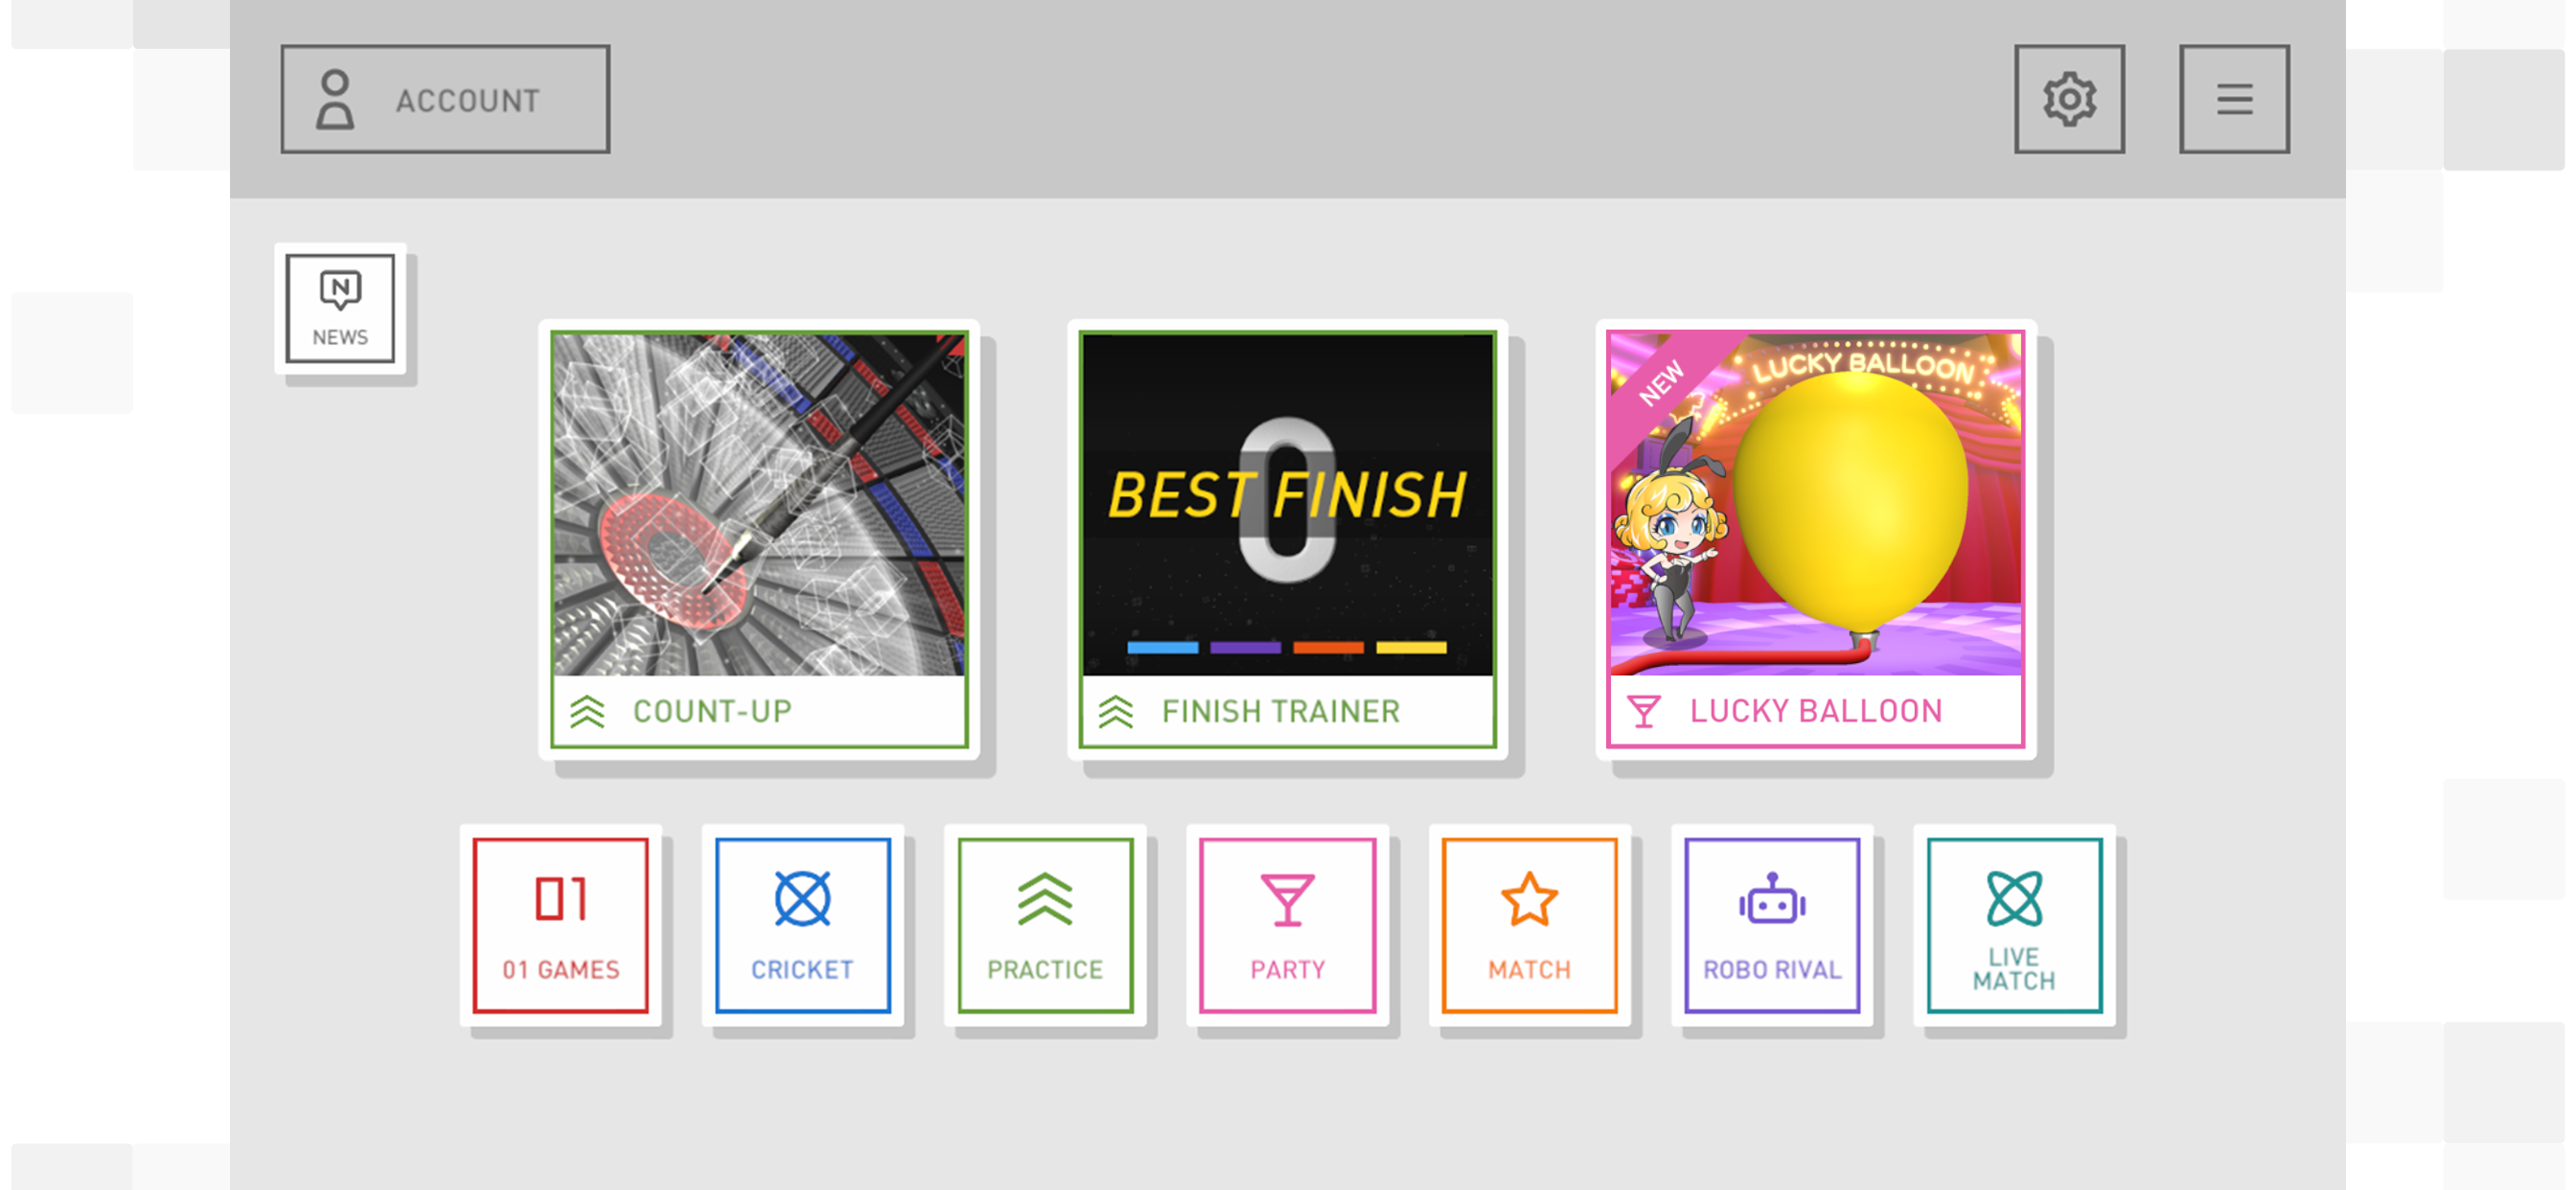Click the COUNT-UP label text

point(712,711)
